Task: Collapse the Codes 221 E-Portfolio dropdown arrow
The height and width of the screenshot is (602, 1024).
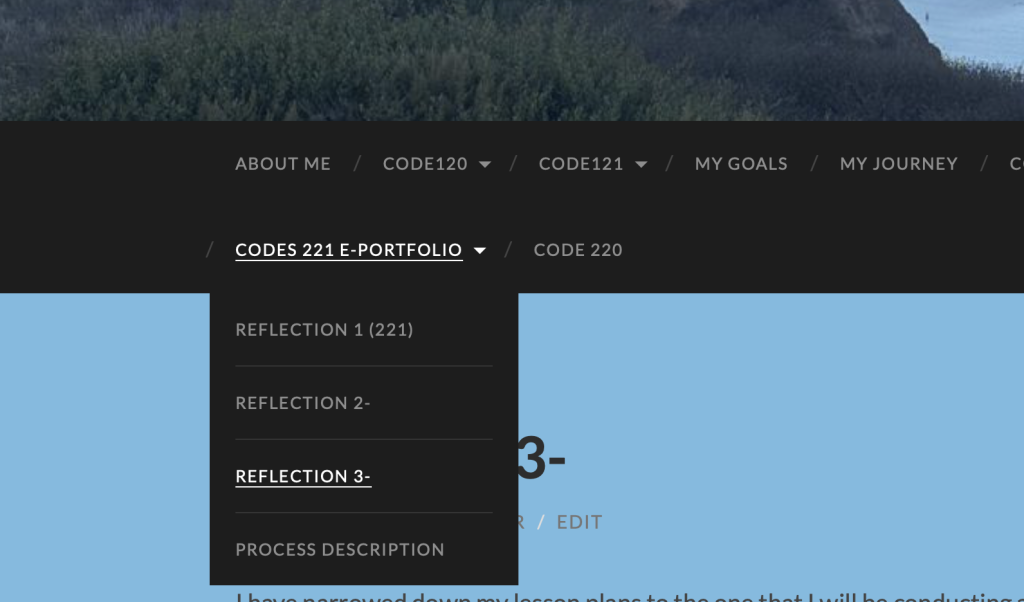Action: 480,251
